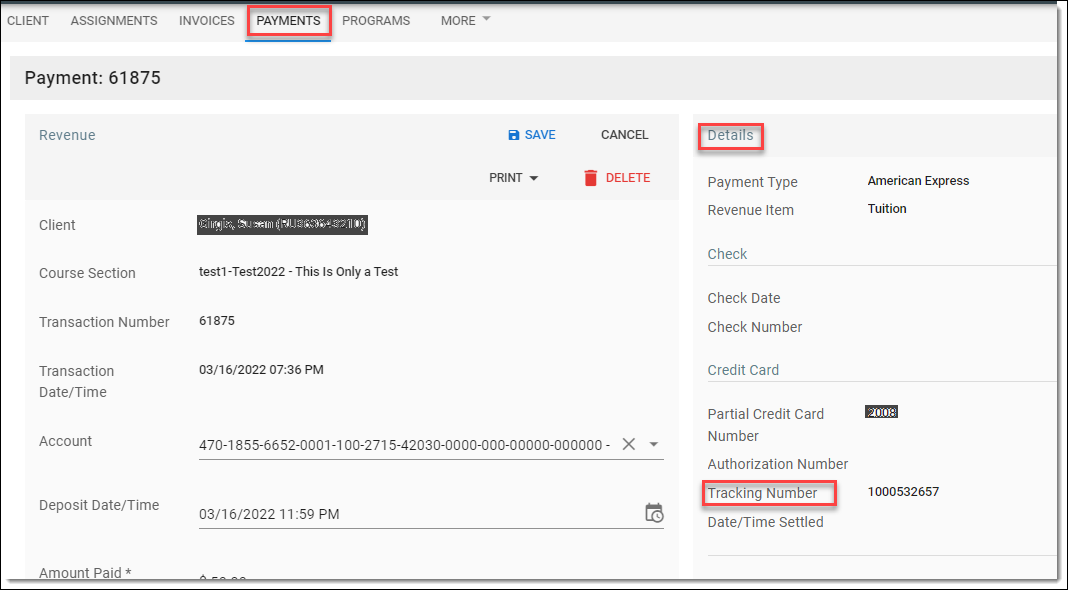The height and width of the screenshot is (590, 1068).
Task: Click the red trash Delete icon
Action: 591,178
